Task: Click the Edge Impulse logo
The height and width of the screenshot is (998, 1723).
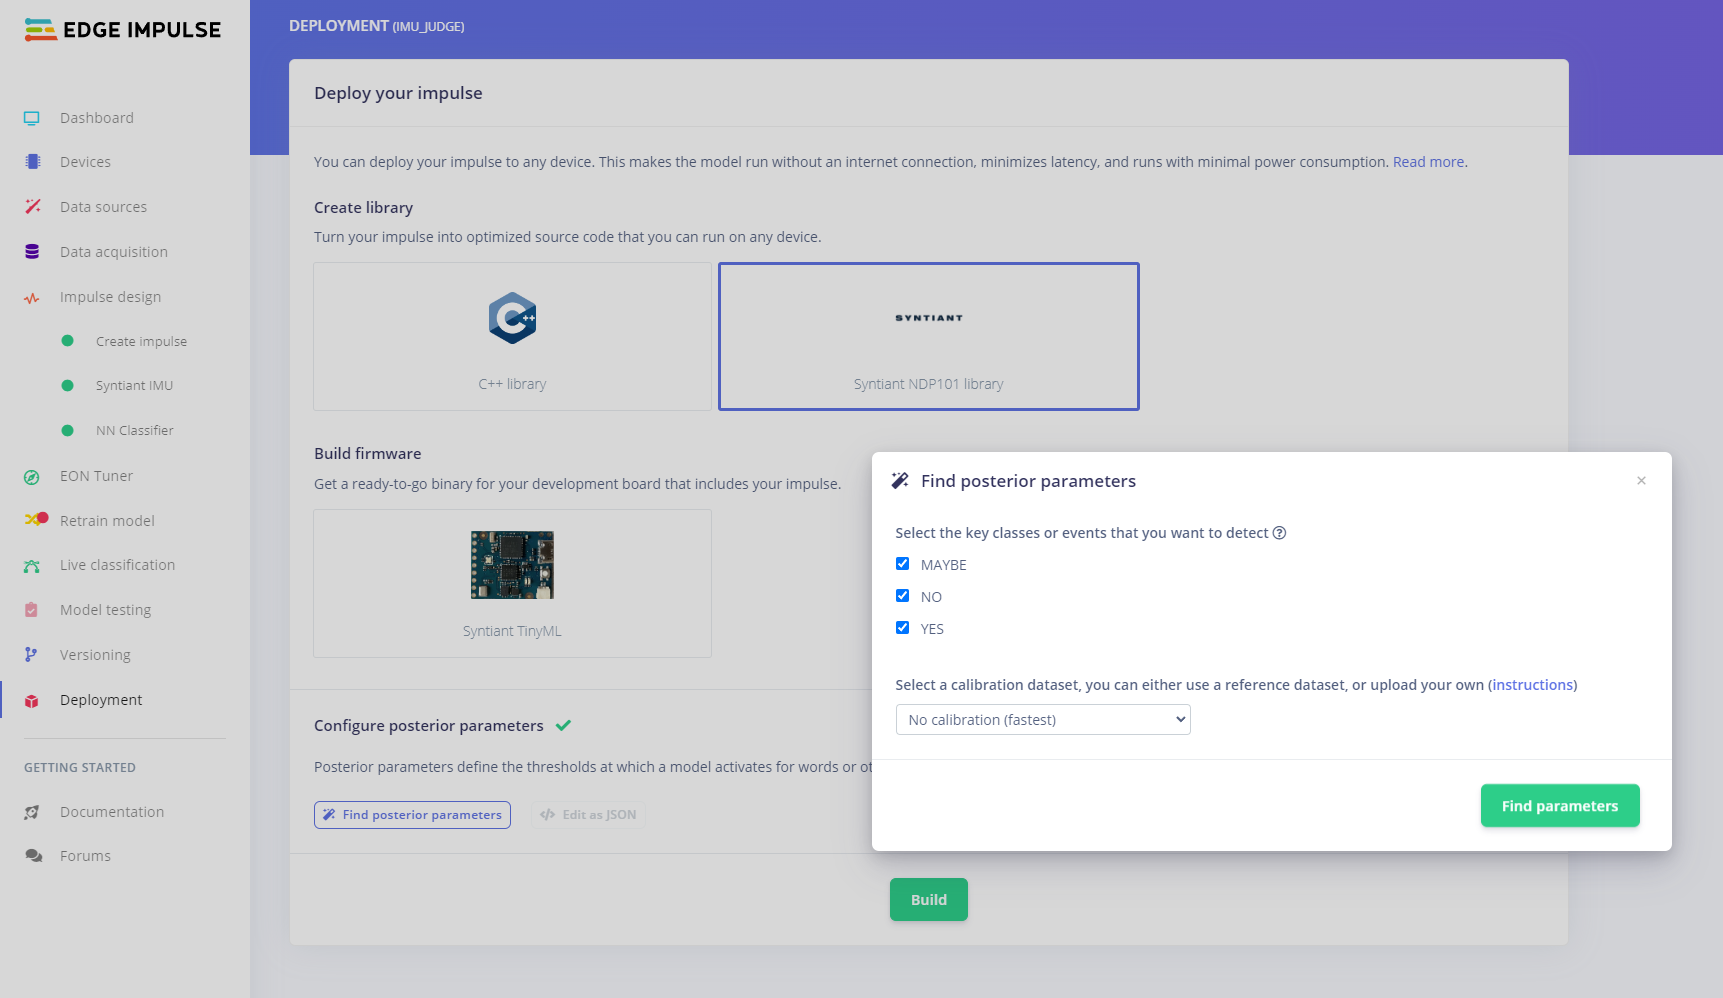Action: coord(122,30)
